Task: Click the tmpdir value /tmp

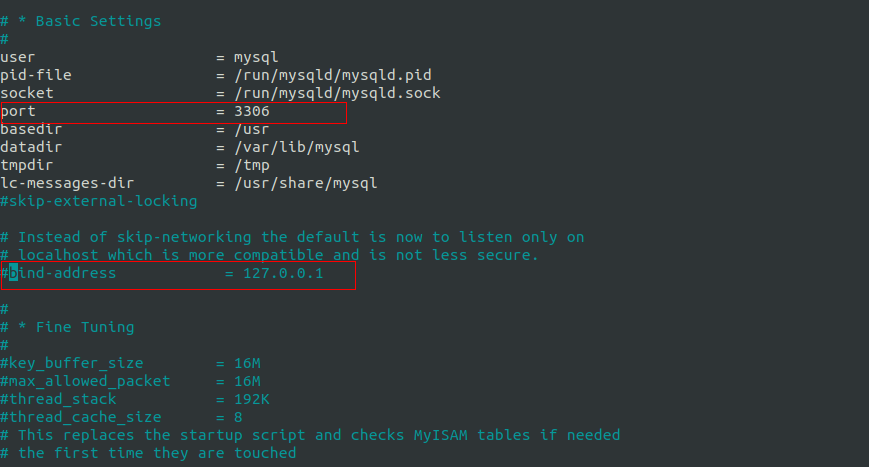Action: [x=251, y=165]
